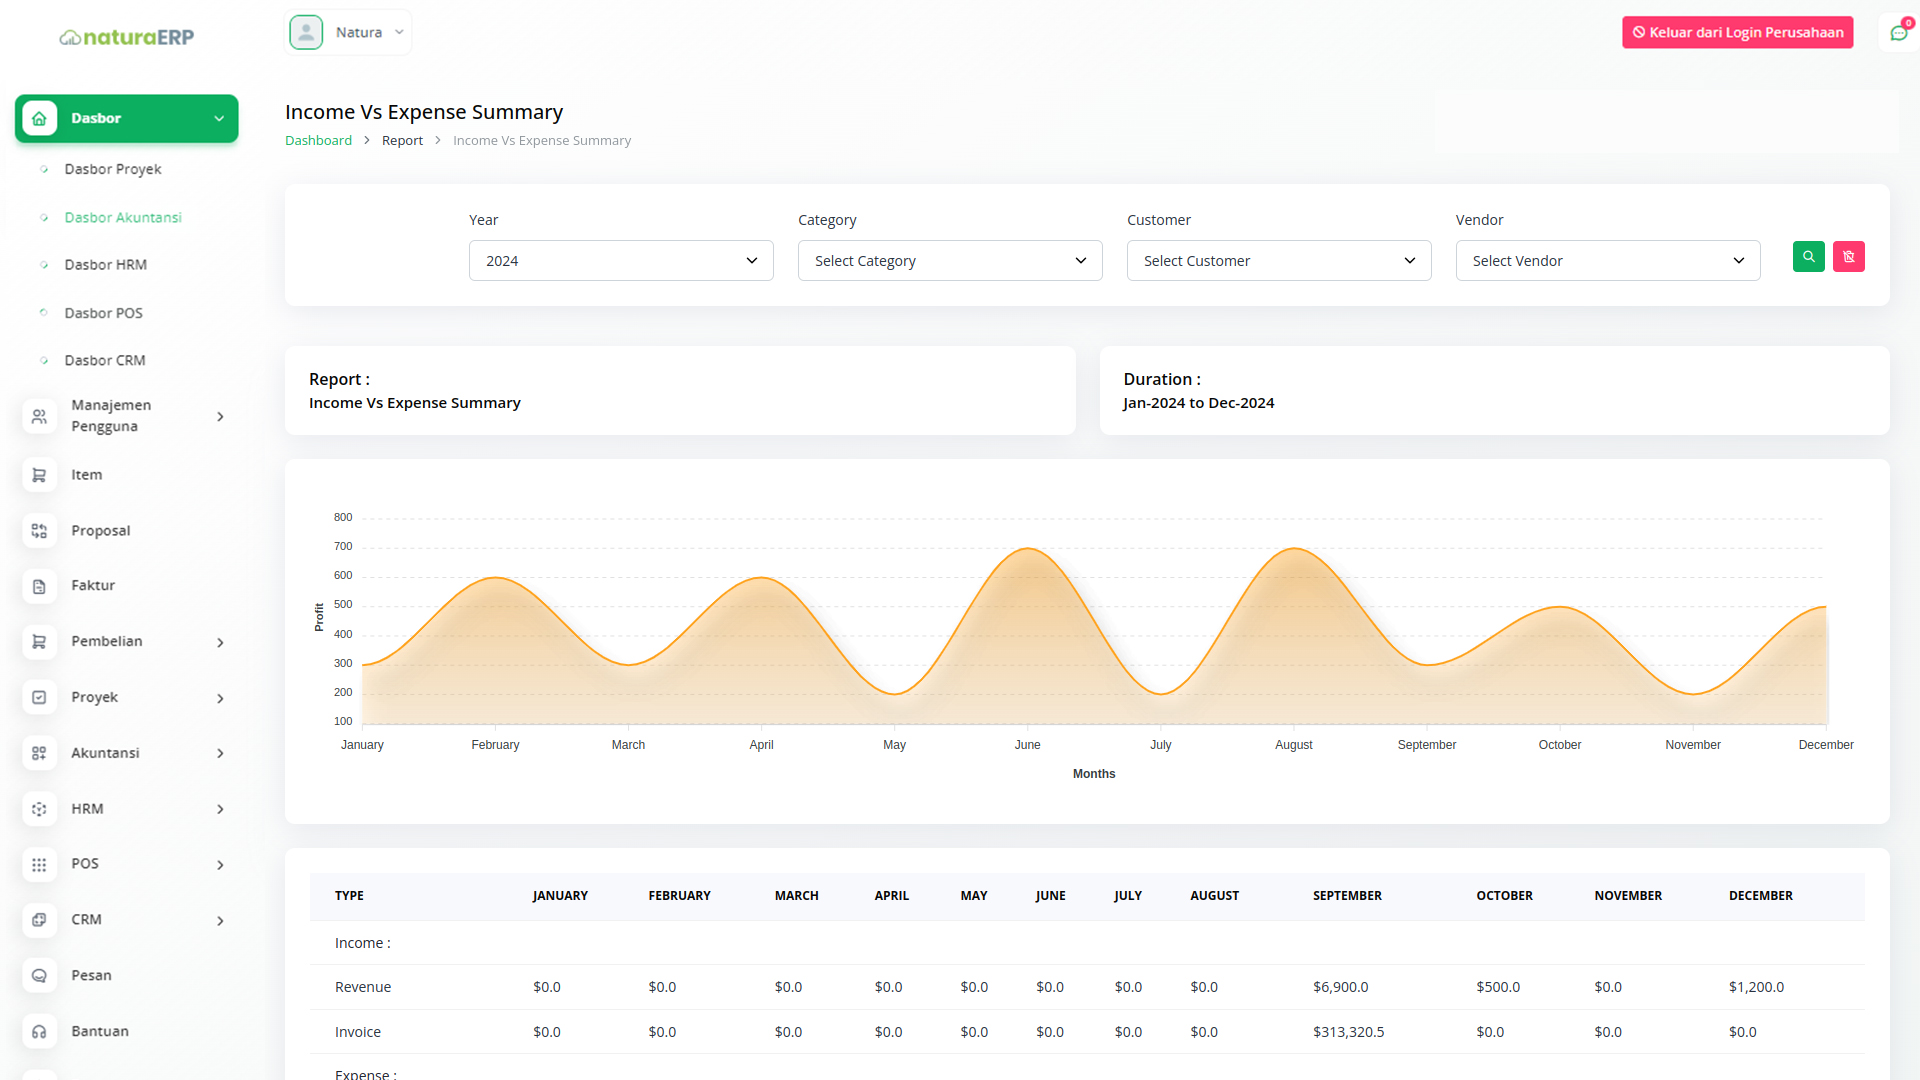Click the June peak on profit chart
The width and height of the screenshot is (1920, 1080).
(x=1027, y=549)
